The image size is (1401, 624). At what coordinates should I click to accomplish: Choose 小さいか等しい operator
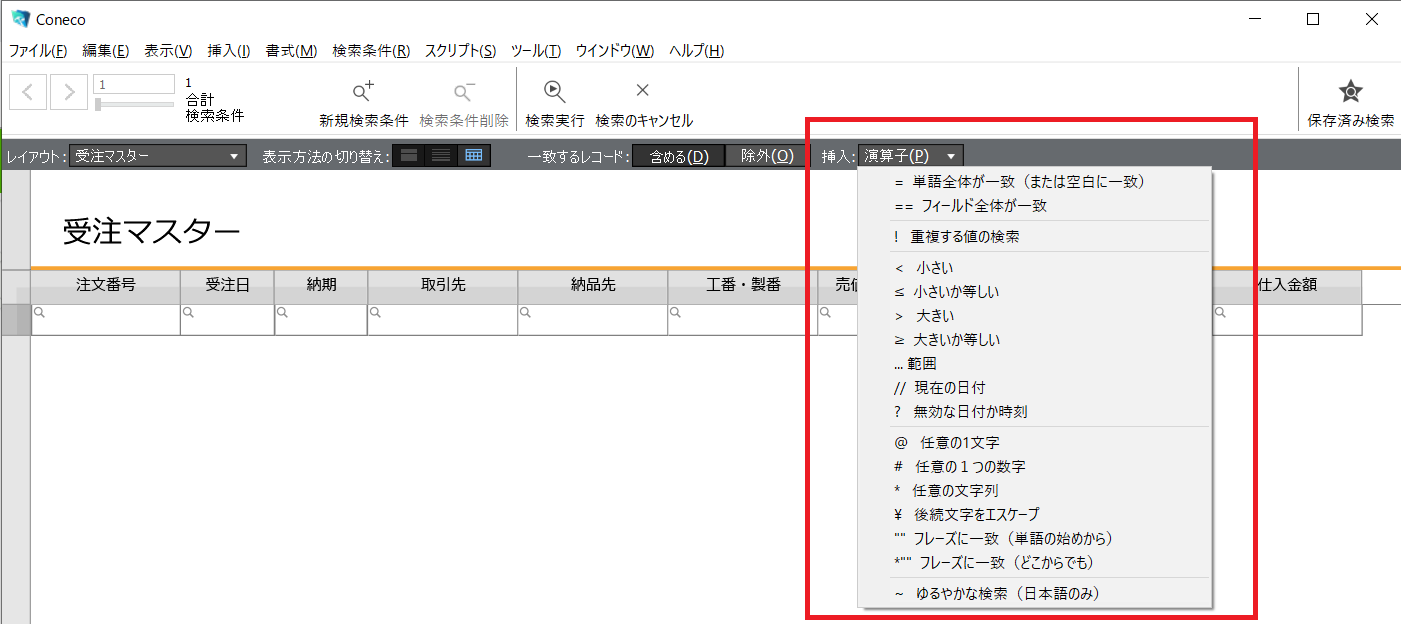click(1035, 292)
